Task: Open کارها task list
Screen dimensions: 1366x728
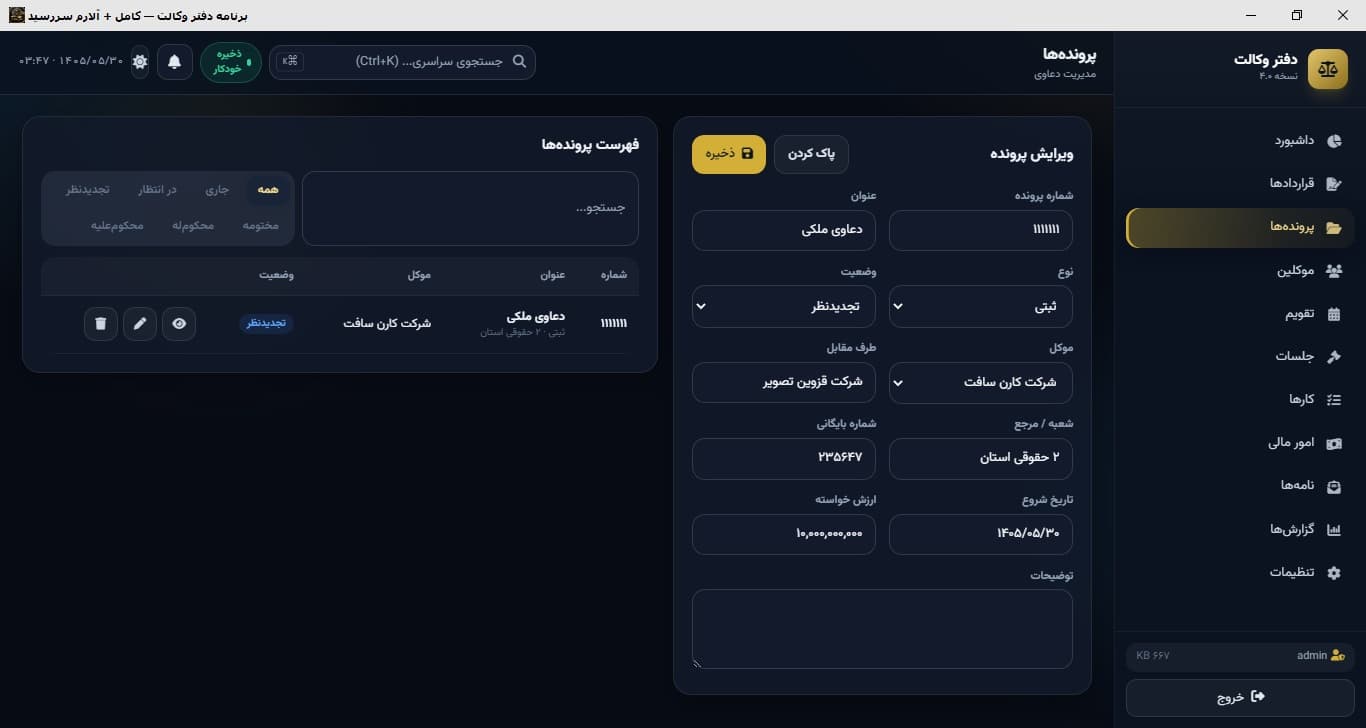Action: 1240,400
